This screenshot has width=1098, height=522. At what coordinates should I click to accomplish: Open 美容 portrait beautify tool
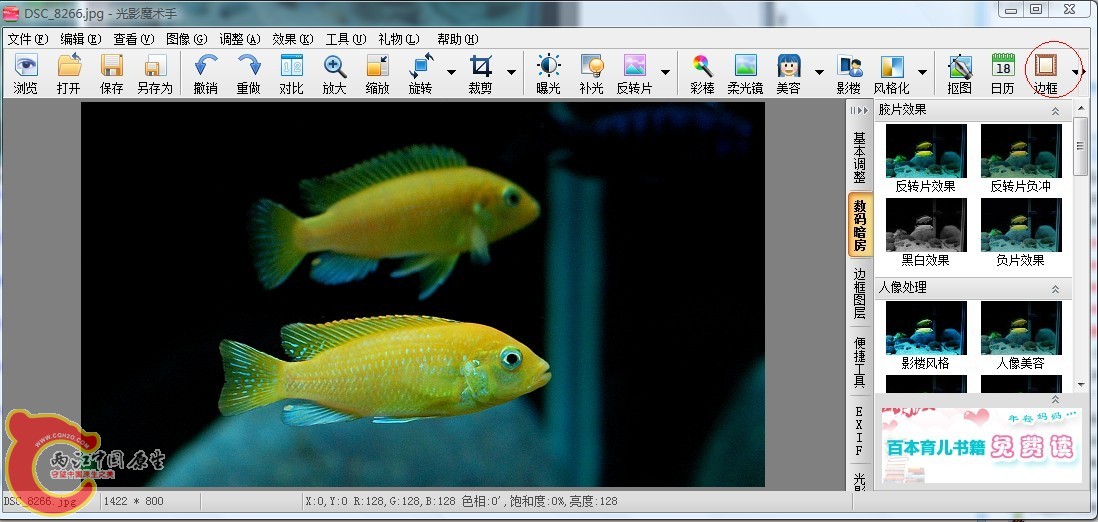[x=788, y=74]
